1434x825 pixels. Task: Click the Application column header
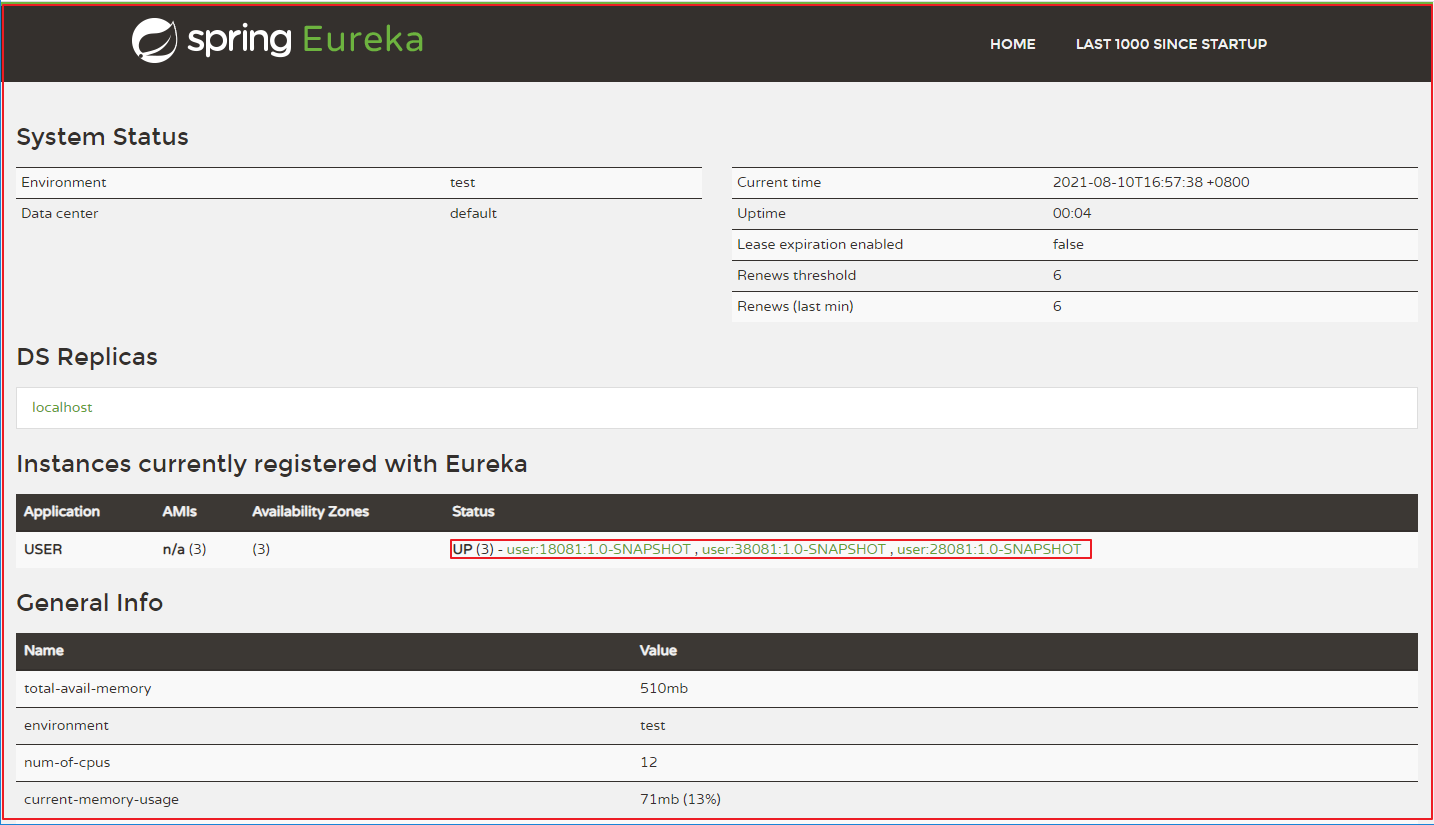pos(62,512)
